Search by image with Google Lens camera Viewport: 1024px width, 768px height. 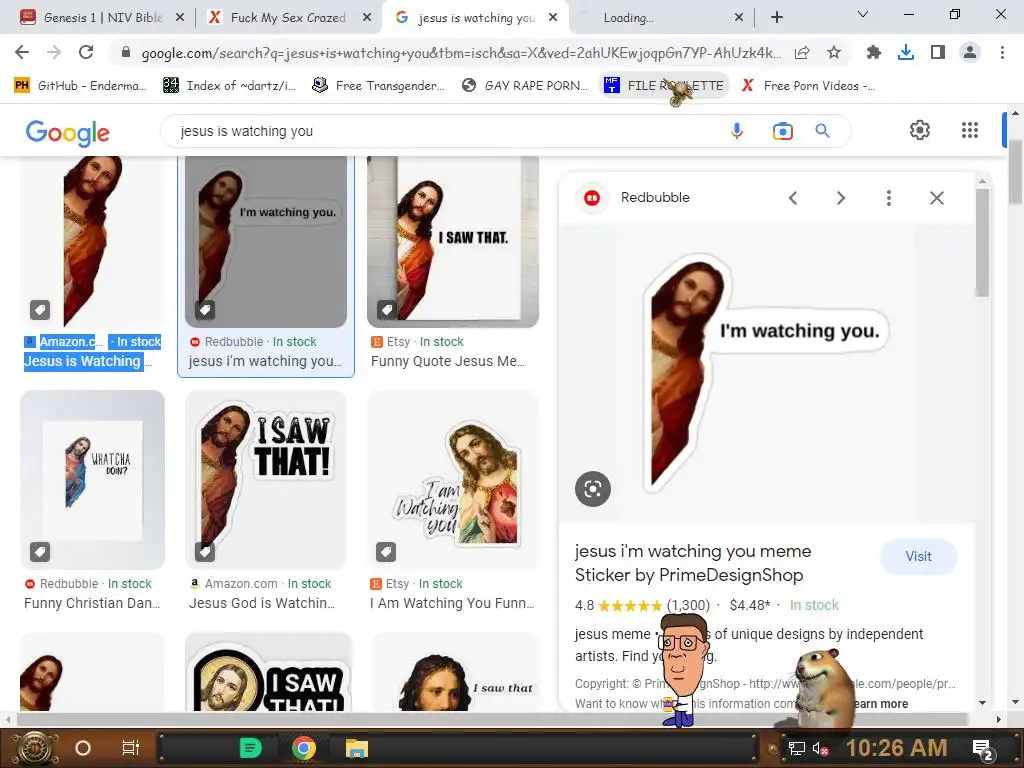coord(782,131)
